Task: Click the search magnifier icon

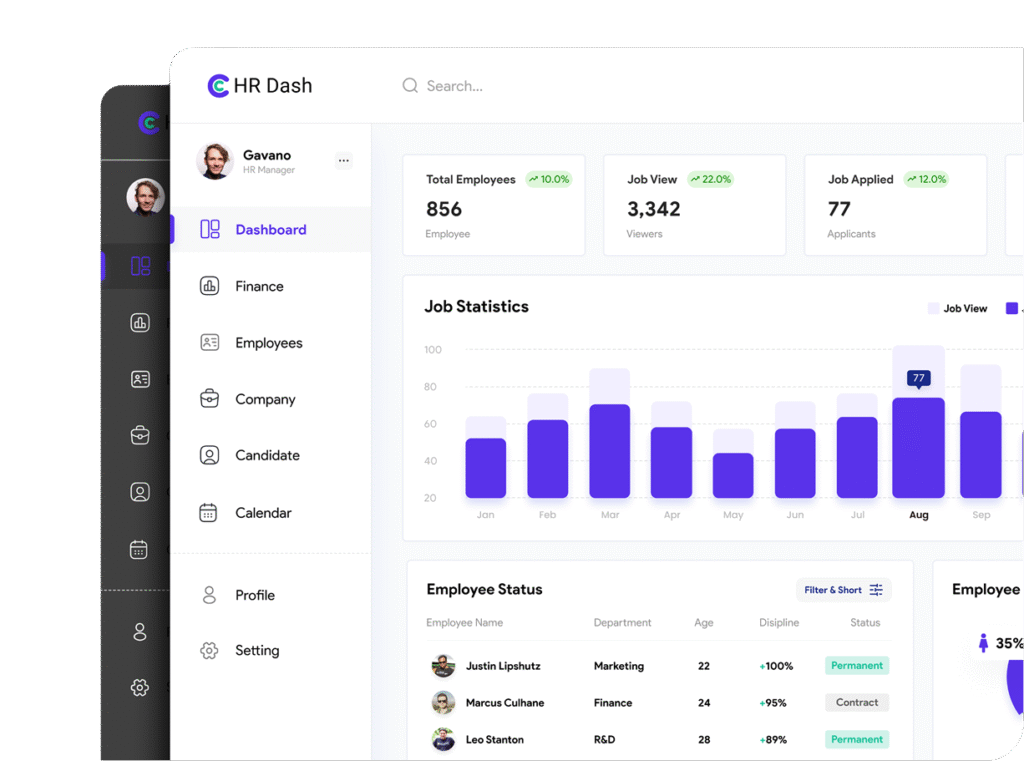Action: coord(410,86)
